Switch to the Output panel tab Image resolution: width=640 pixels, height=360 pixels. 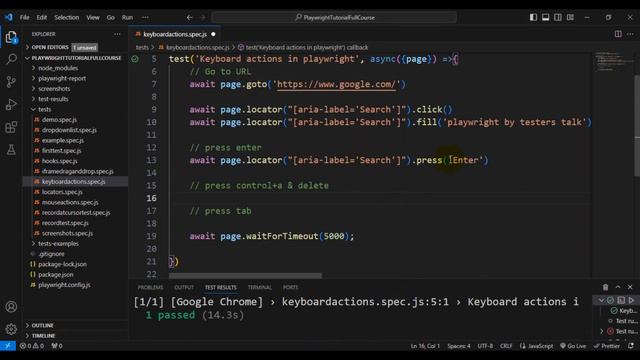(x=184, y=287)
